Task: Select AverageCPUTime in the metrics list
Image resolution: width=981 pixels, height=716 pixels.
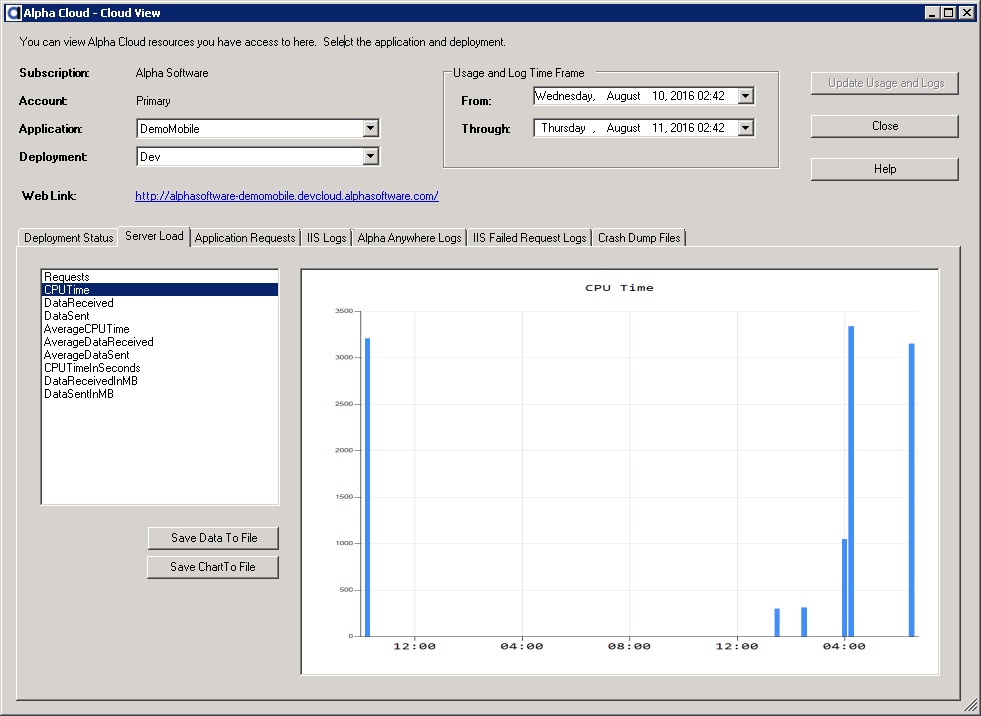Action: click(160, 329)
